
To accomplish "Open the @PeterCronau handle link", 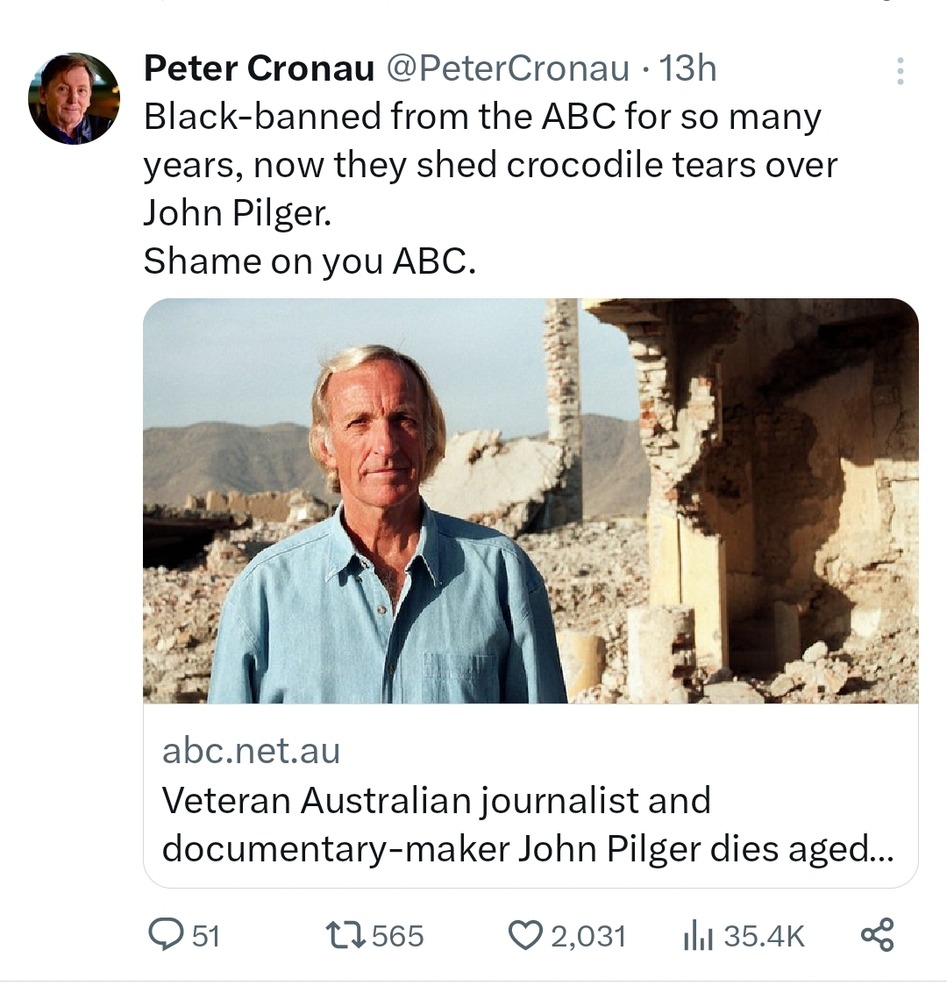I will [508, 68].
